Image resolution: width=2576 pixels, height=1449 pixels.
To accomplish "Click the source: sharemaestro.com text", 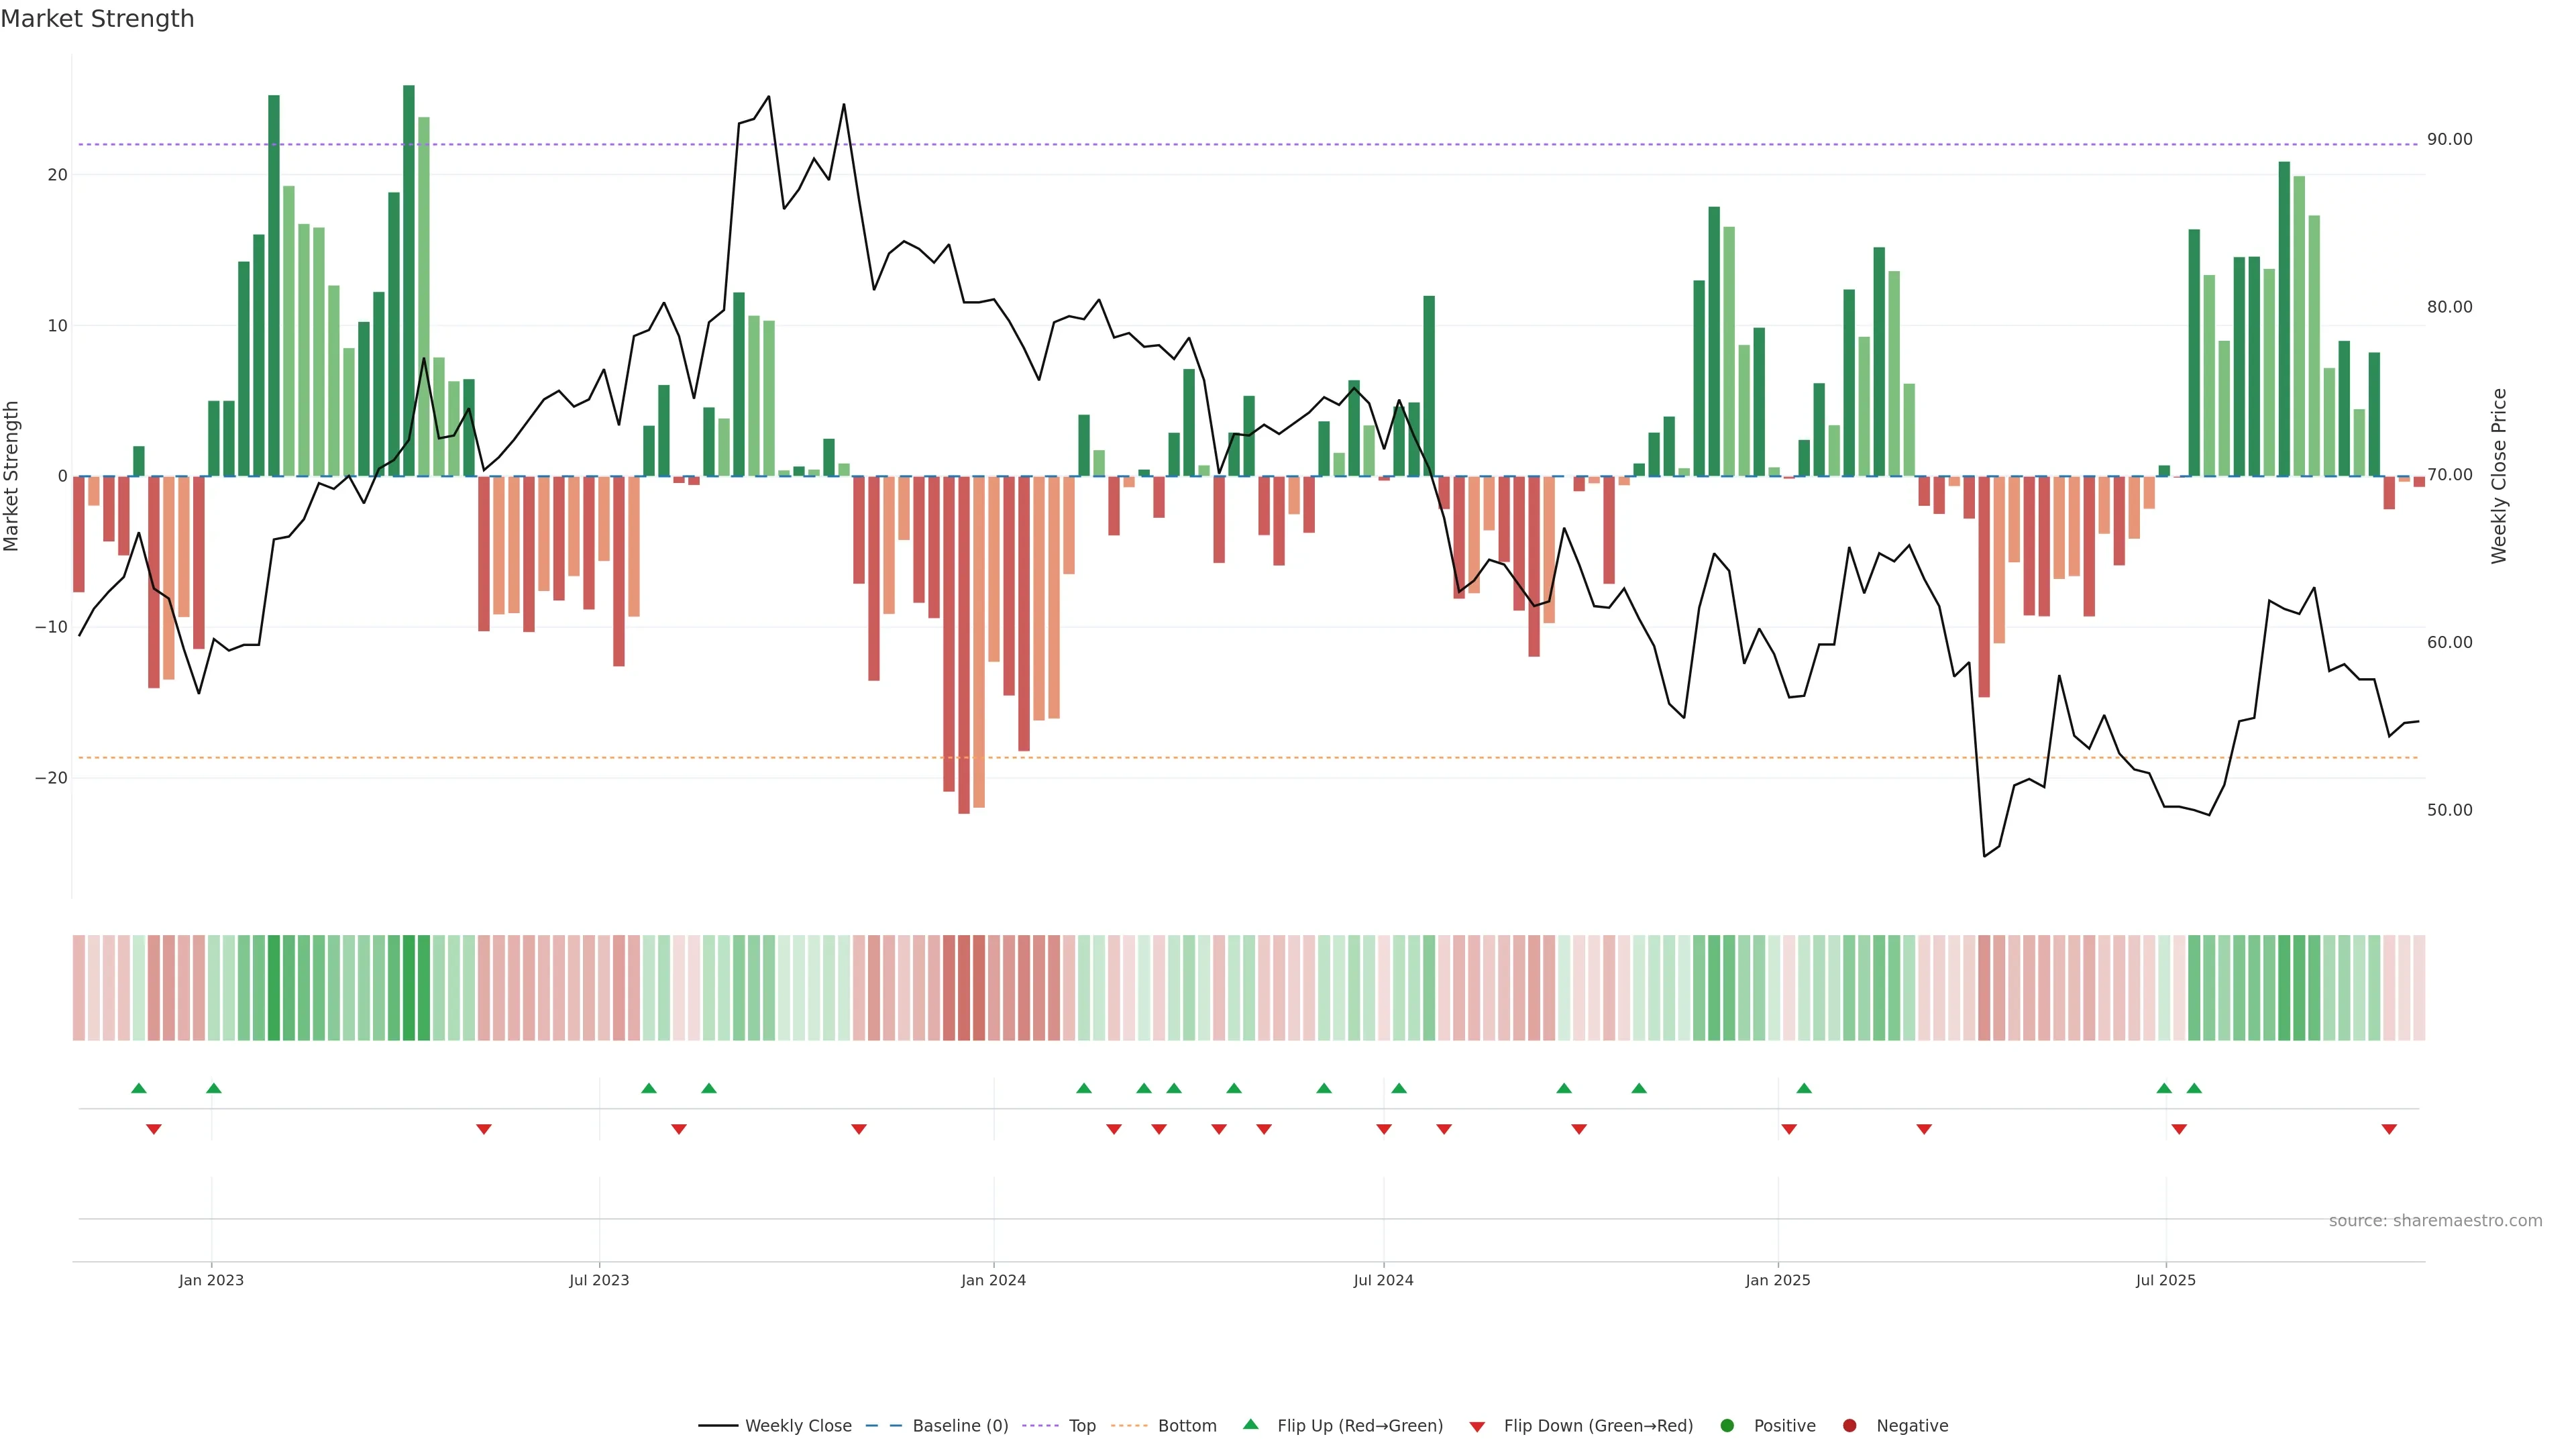I will pyautogui.click(x=2435, y=1220).
